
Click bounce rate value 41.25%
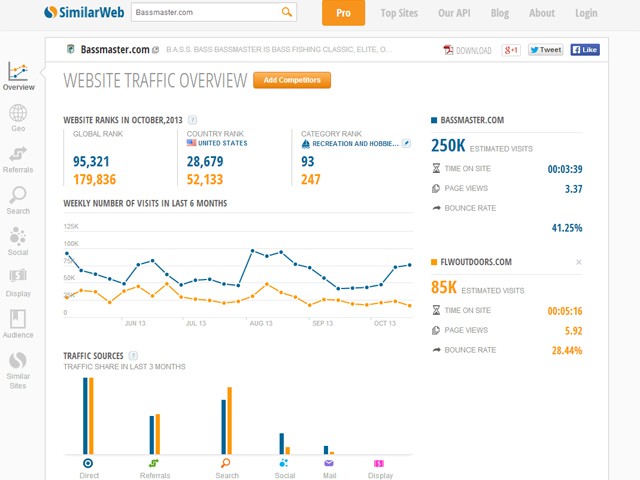point(567,228)
